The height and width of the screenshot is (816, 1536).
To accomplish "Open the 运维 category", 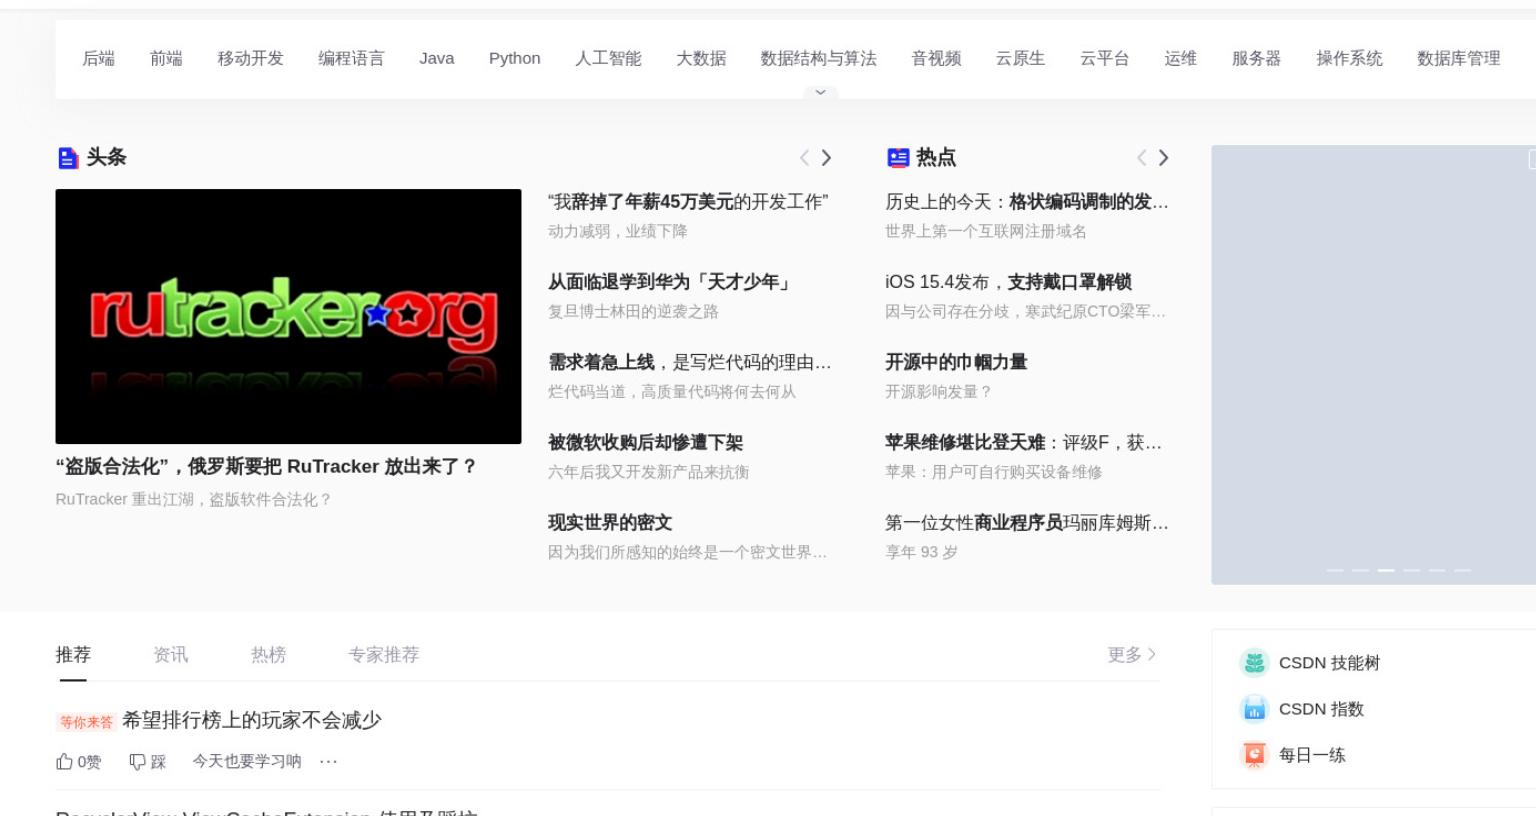I will point(1180,59).
